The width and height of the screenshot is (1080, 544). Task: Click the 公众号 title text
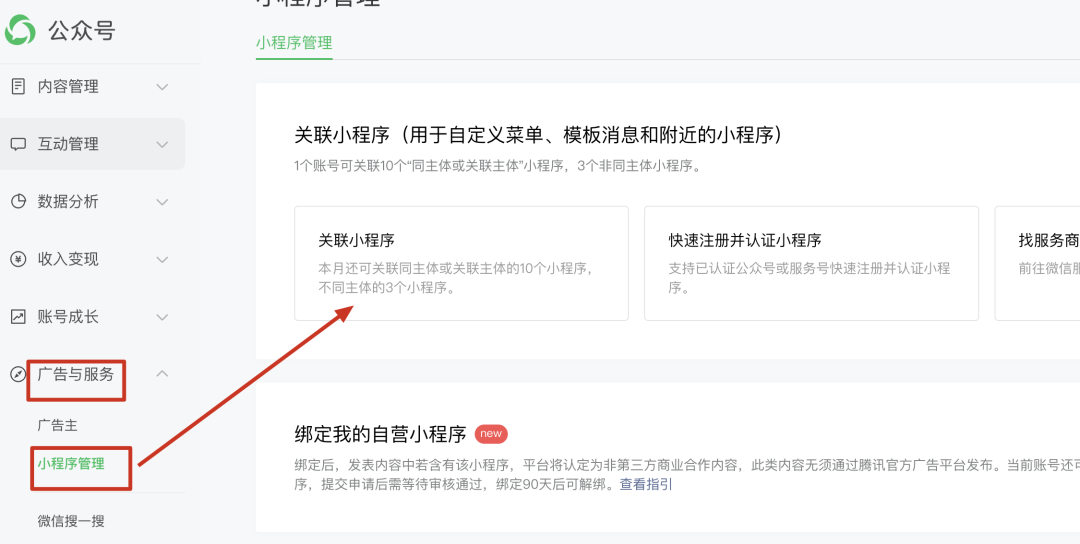[81, 30]
